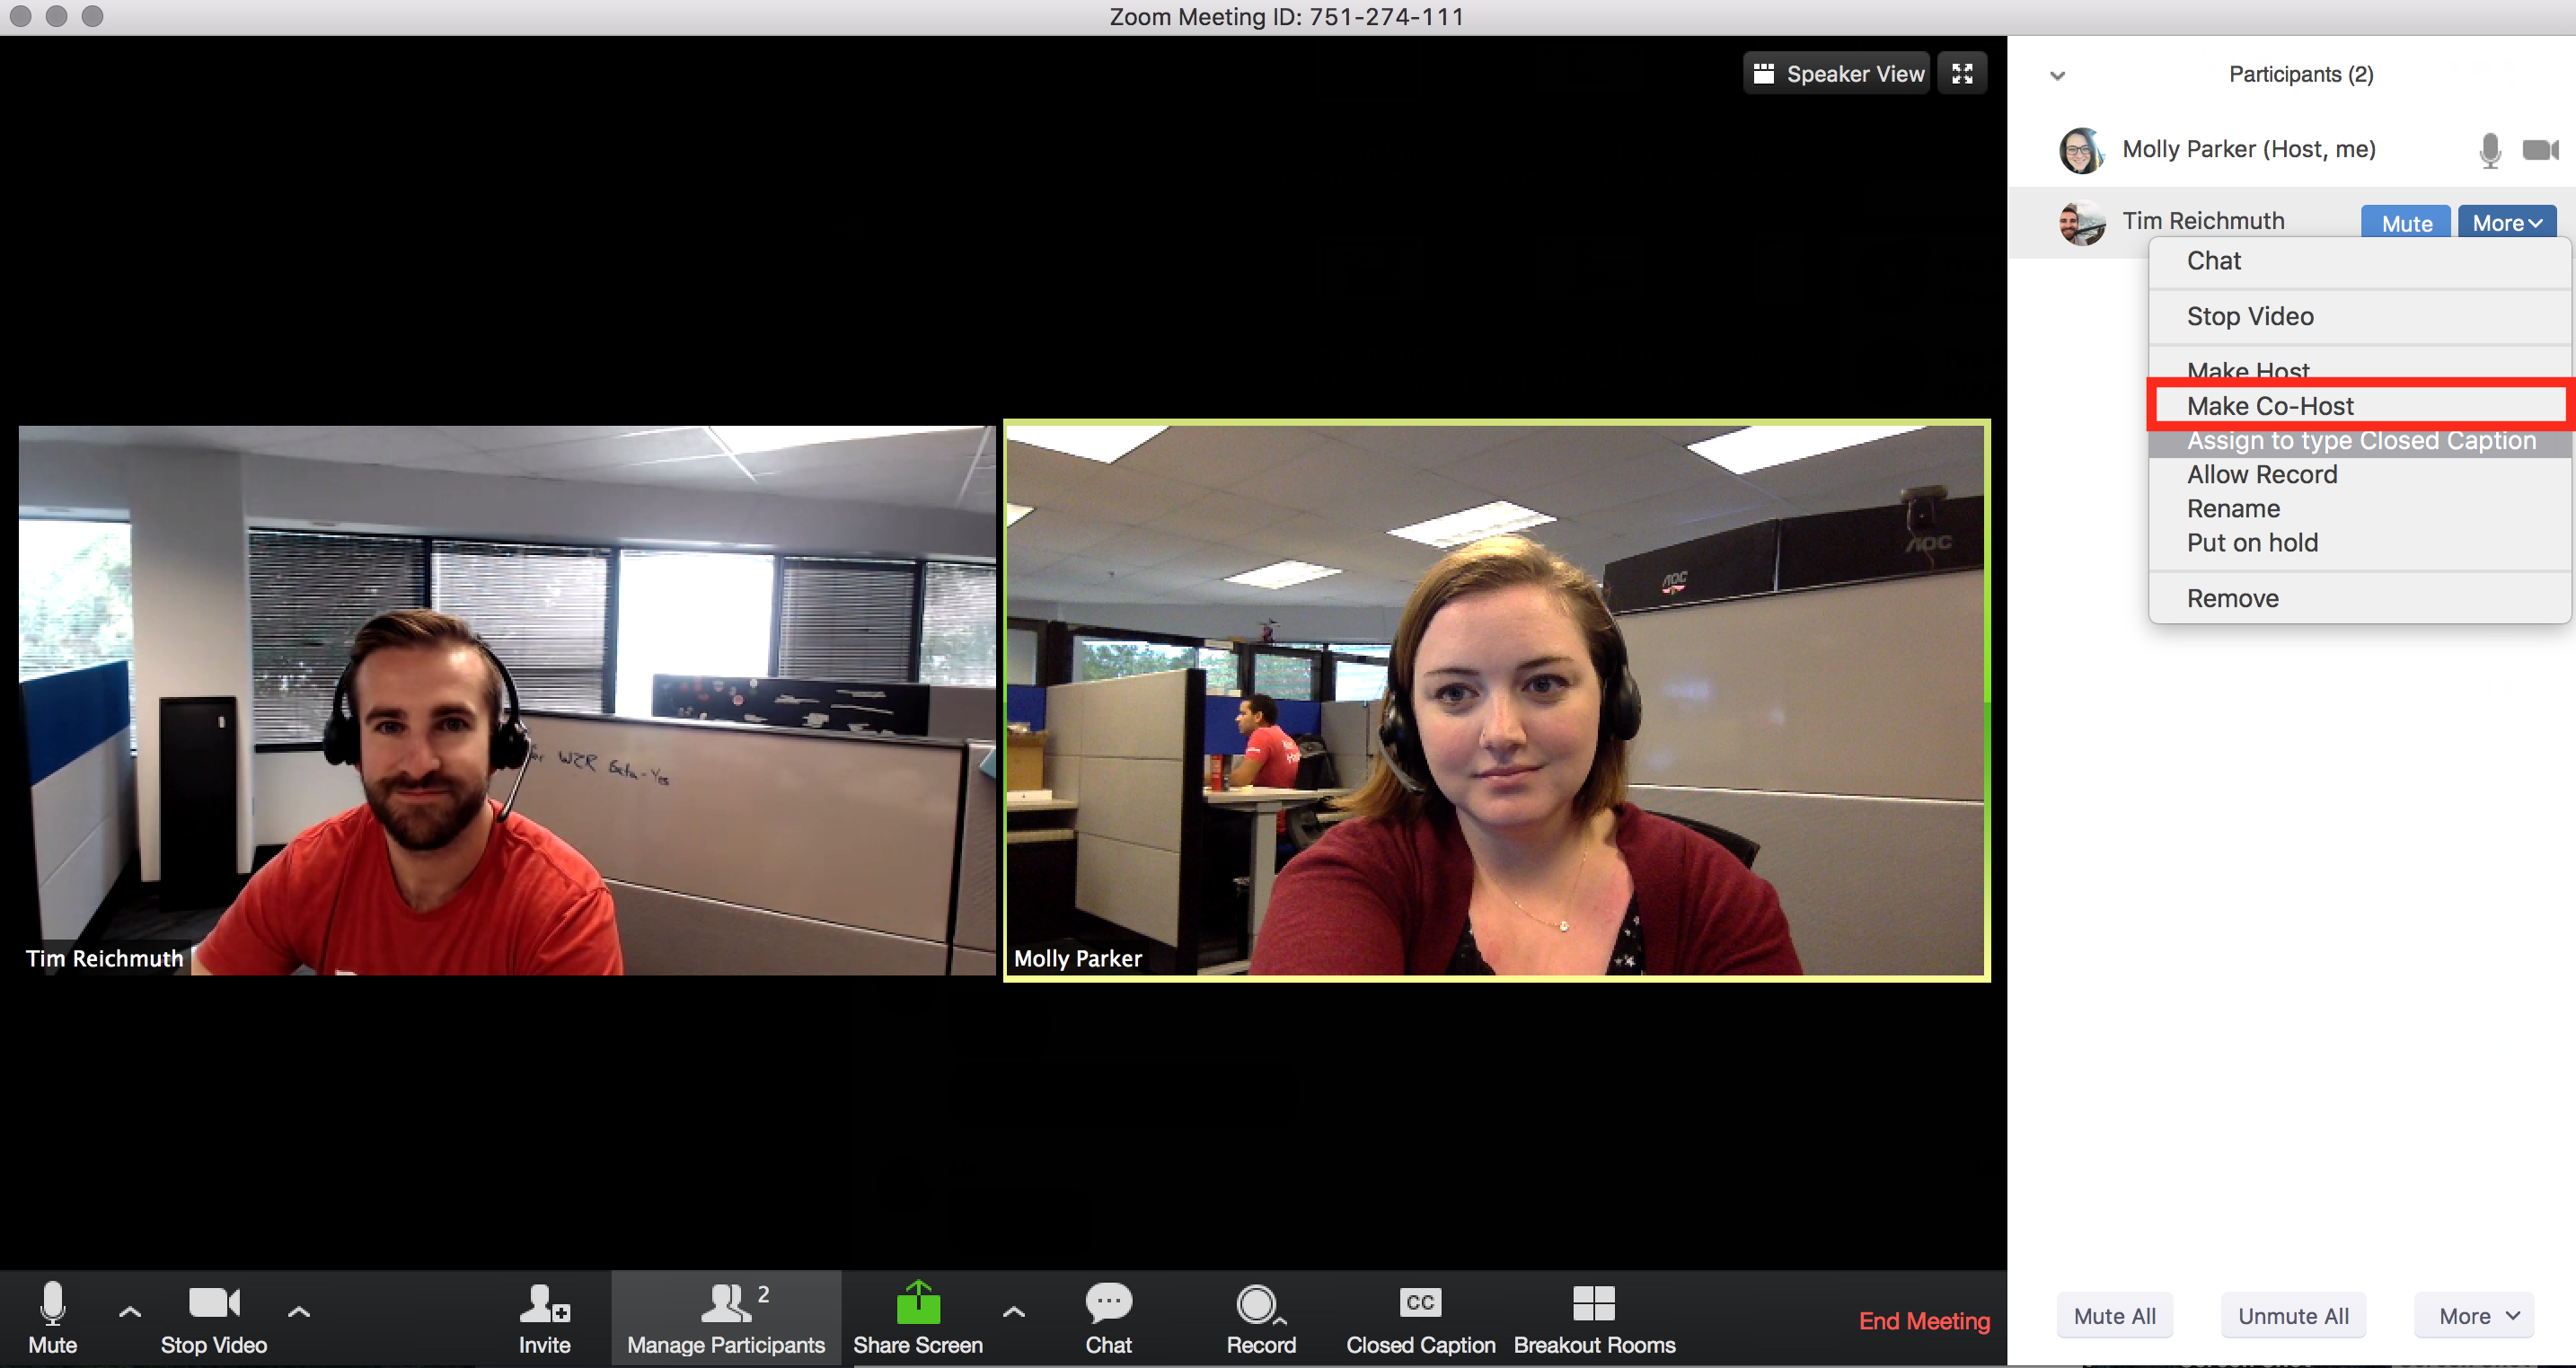Viewport: 2576px width, 1368px height.
Task: Click Tim Reichmuth participant thumbnail
Action: pyautogui.click(x=2080, y=220)
